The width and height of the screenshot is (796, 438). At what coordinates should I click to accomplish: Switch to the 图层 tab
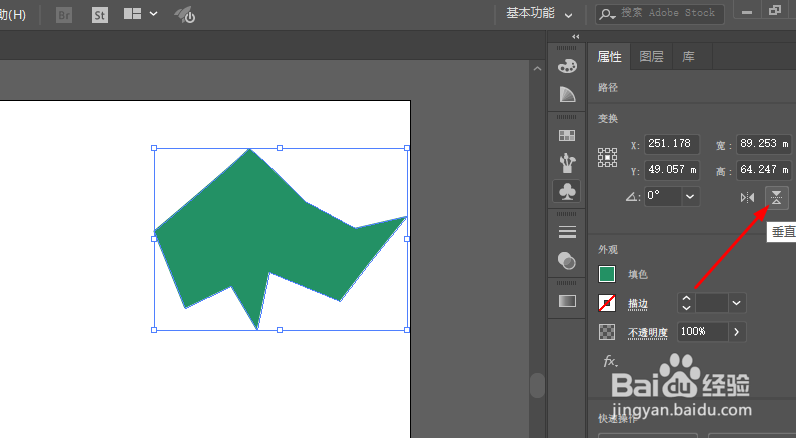tap(651, 57)
